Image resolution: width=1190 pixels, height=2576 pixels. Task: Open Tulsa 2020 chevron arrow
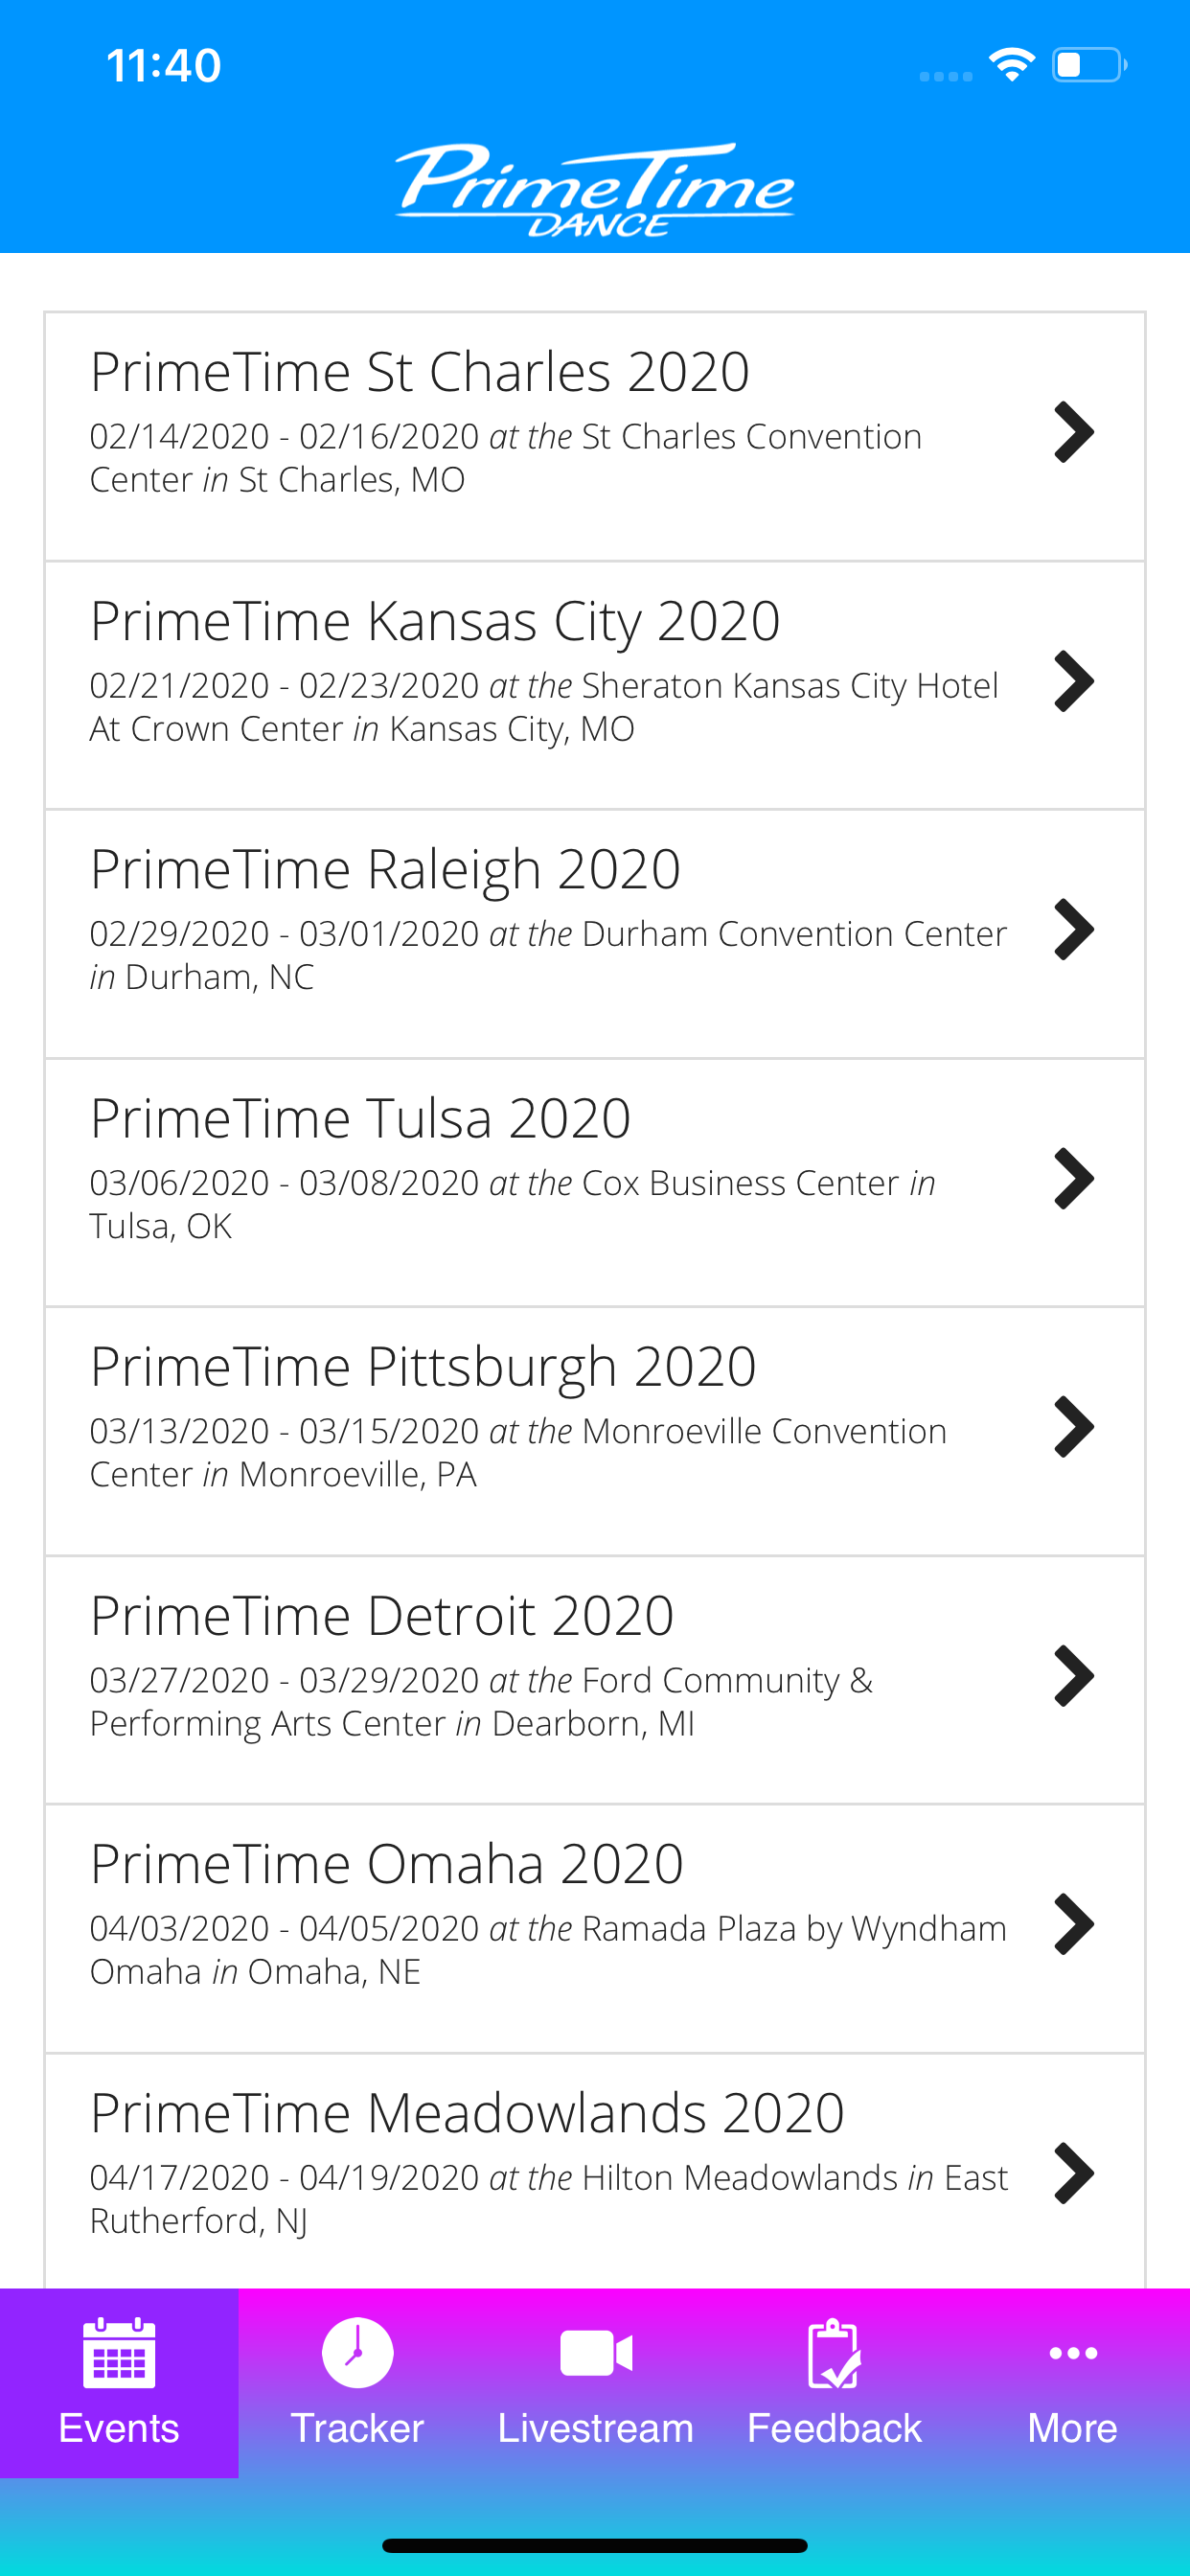coord(1074,1178)
